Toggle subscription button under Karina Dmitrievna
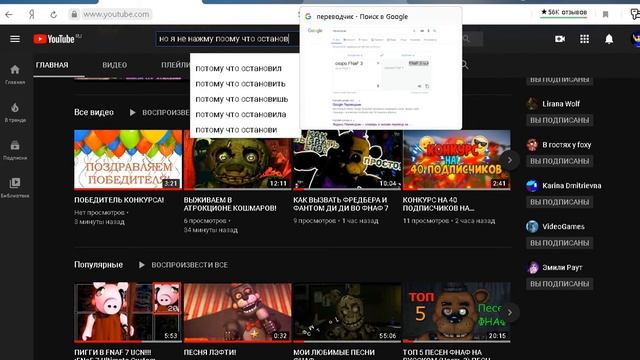Image resolution: width=640 pixels, height=360 pixels. [x=560, y=202]
